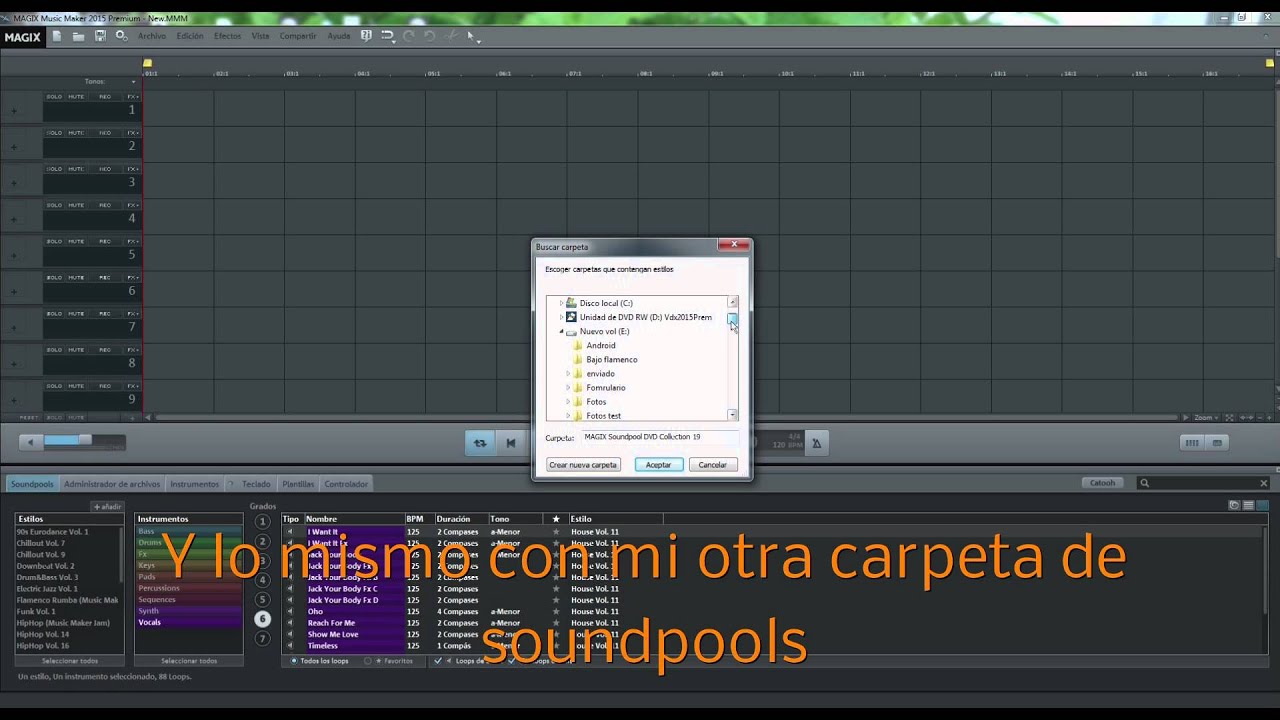Click 'Seleccionar todos' under Estilos
The width and height of the screenshot is (1280, 720).
[x=70, y=661]
